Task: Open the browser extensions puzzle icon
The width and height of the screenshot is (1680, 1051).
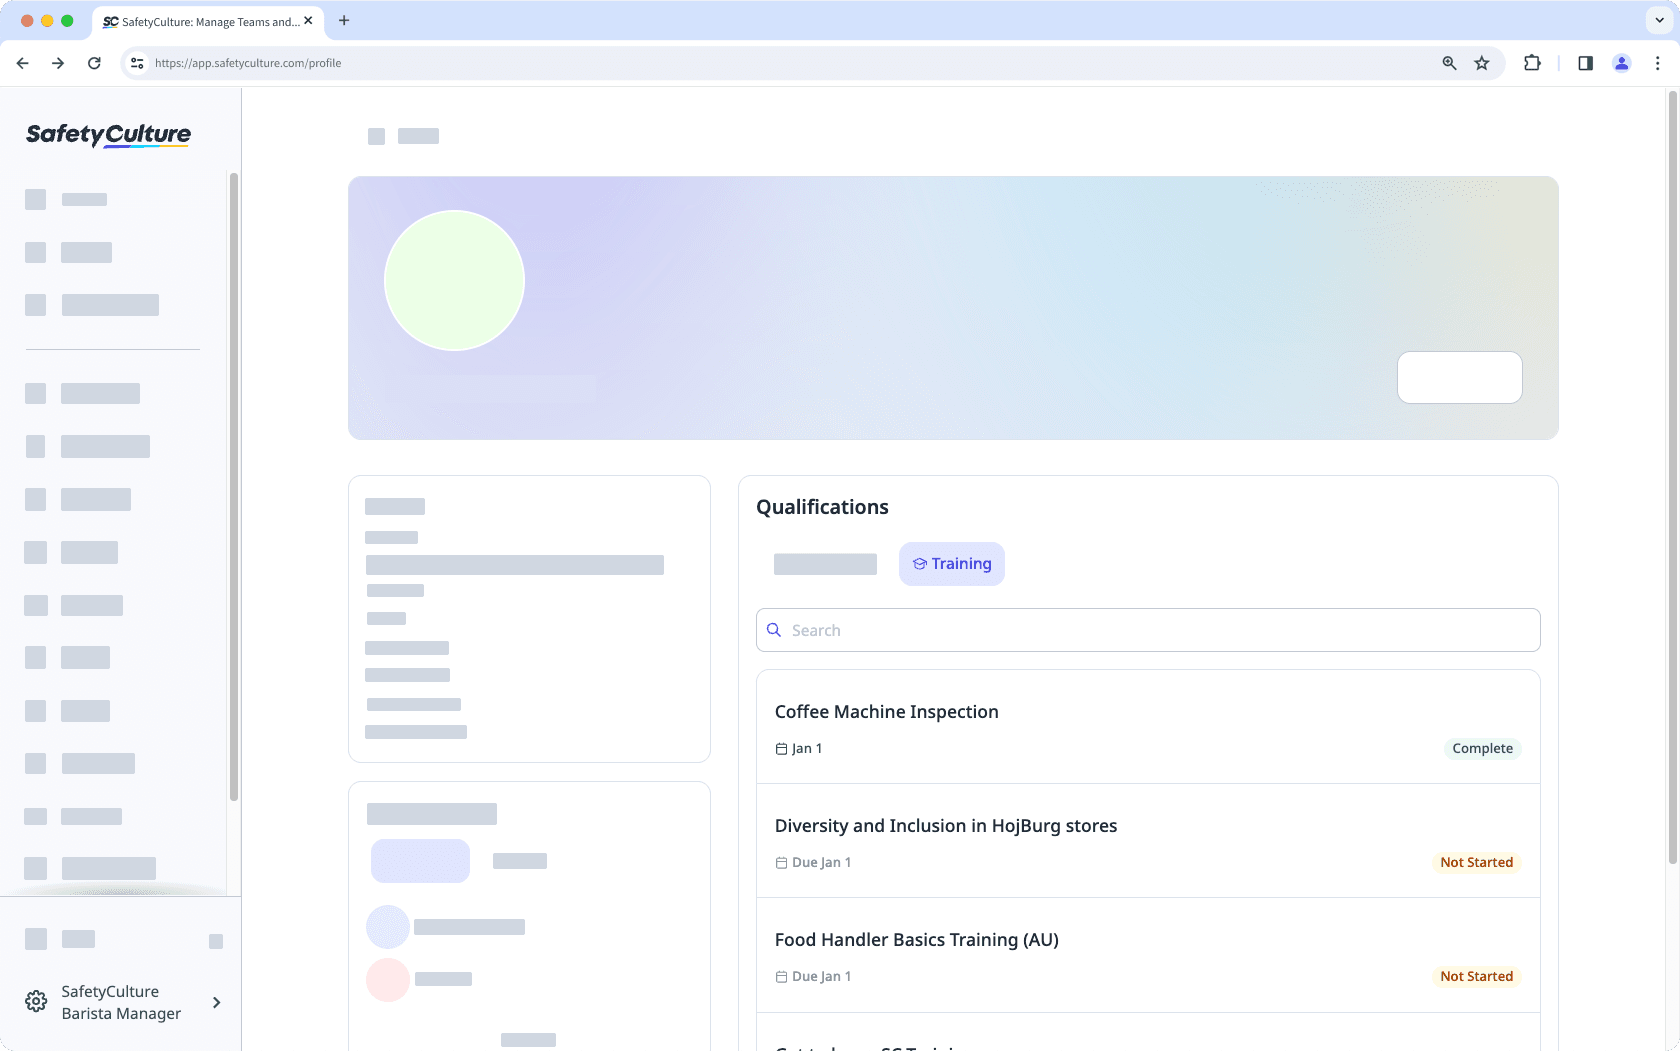Action: tap(1532, 63)
